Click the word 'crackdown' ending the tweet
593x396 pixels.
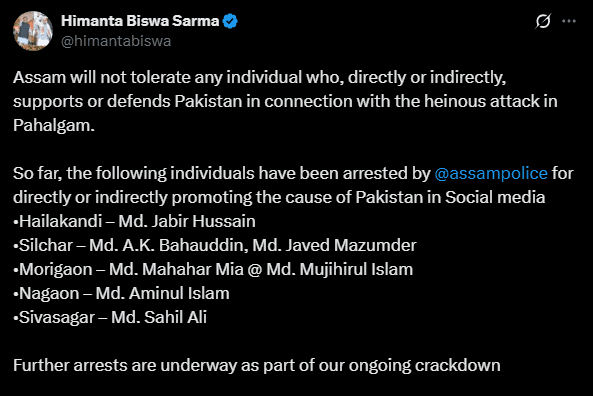point(458,365)
